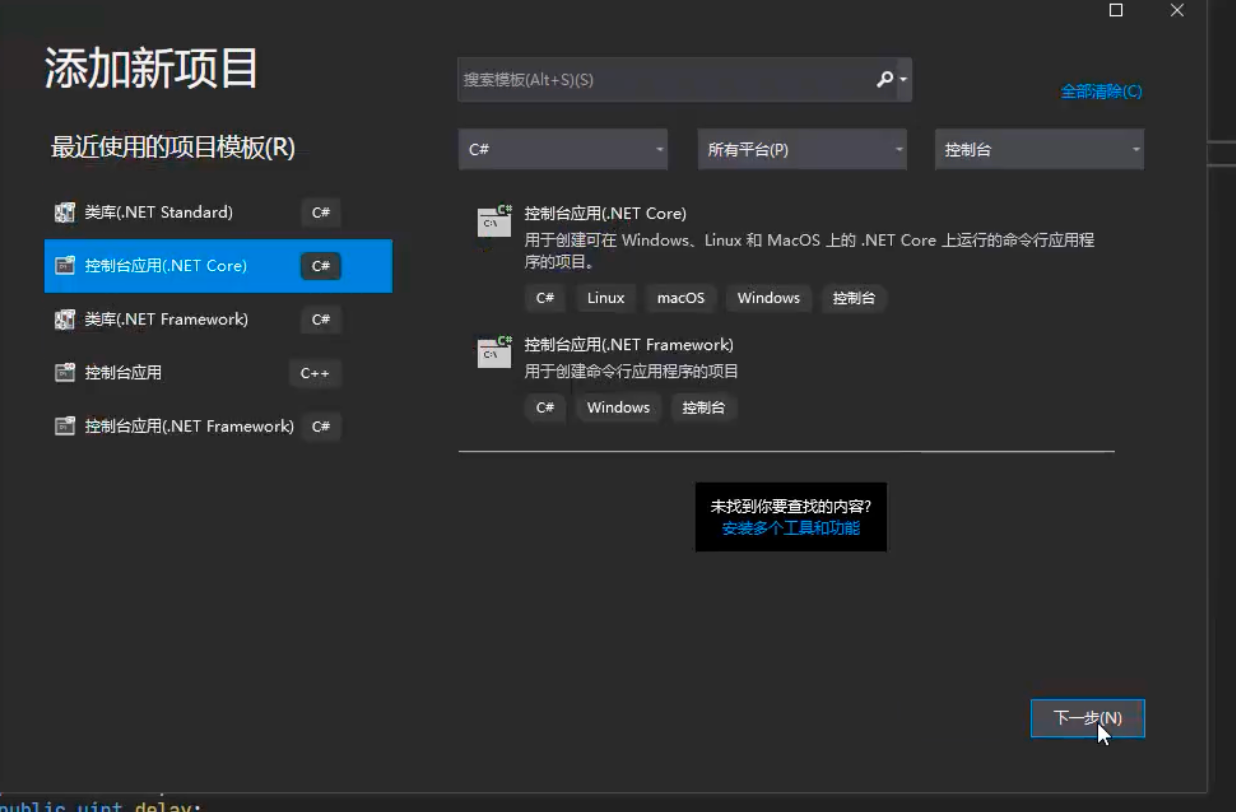Select recent C++ 控制台应用 template

(218, 373)
